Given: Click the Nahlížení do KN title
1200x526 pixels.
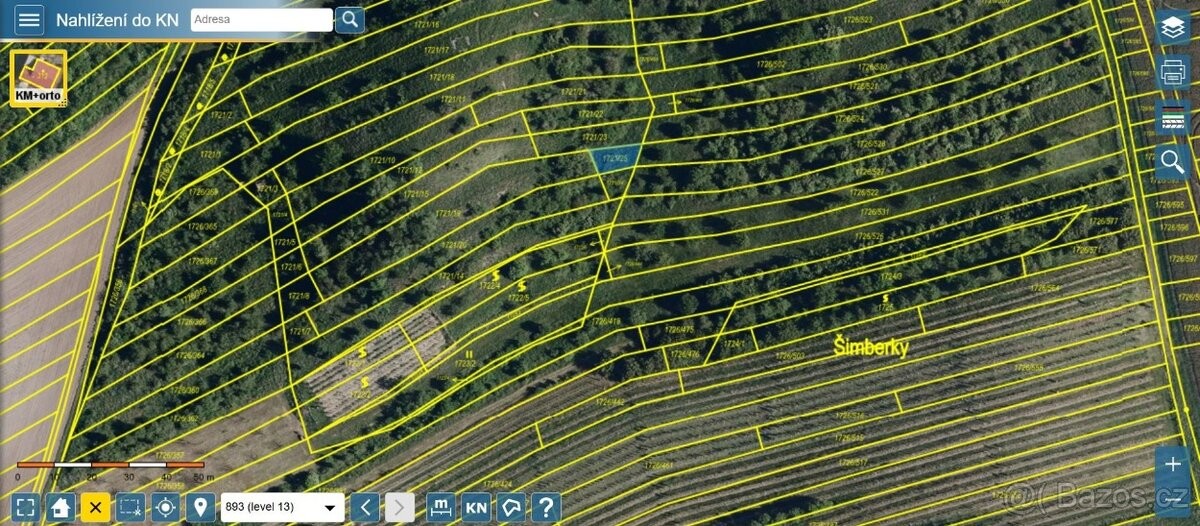Looking at the screenshot, I should (117, 20).
